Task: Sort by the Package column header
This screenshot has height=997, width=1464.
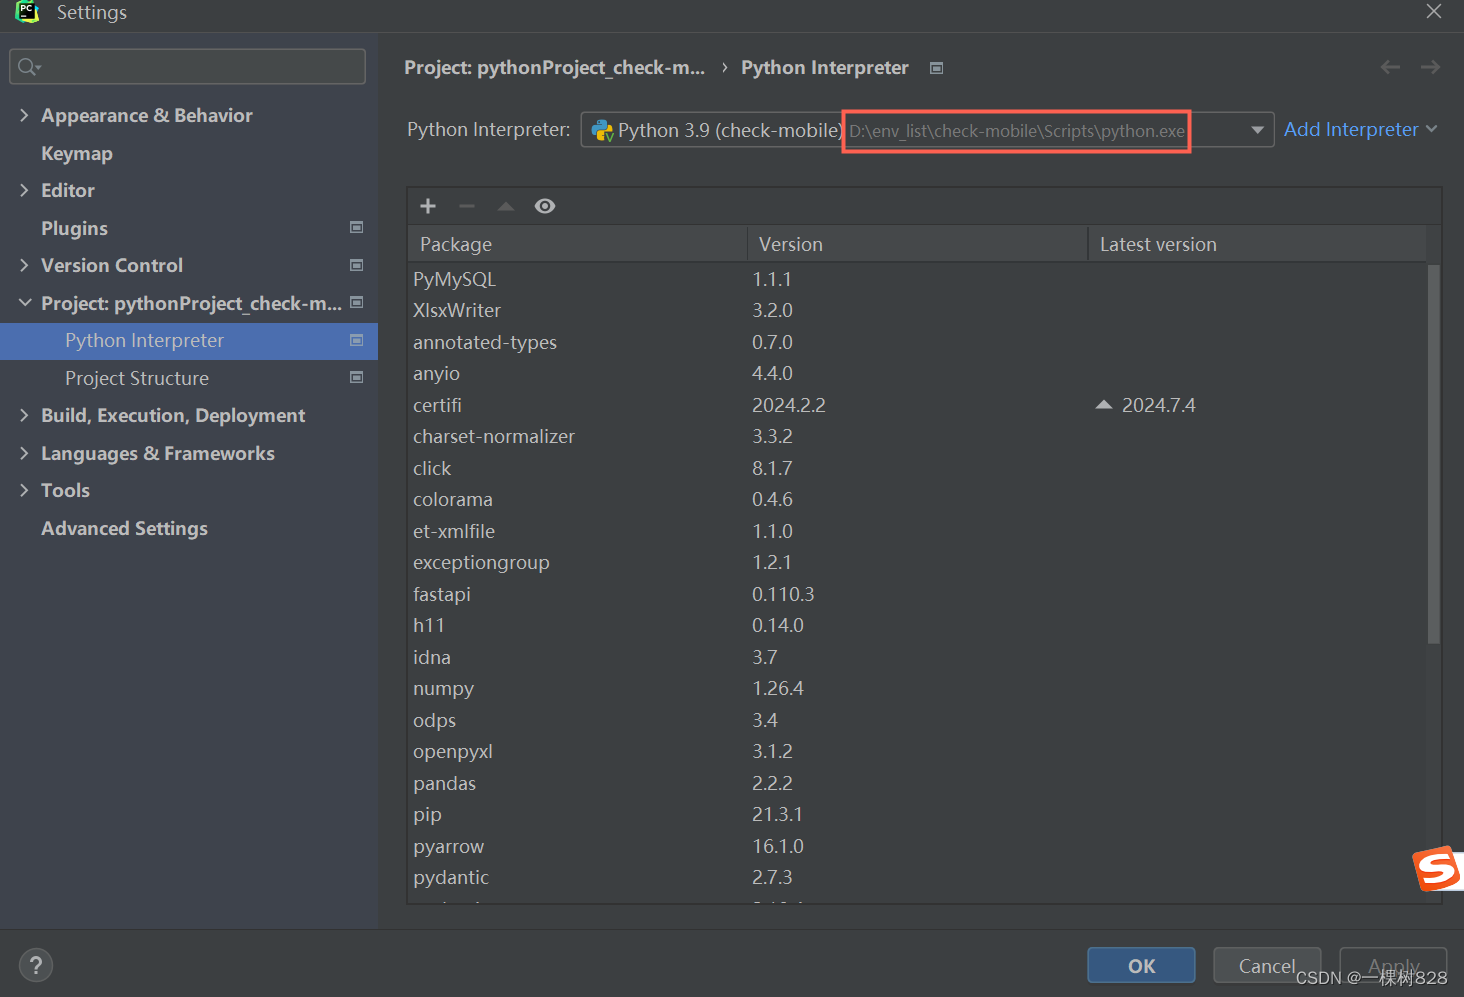Action: (578, 244)
